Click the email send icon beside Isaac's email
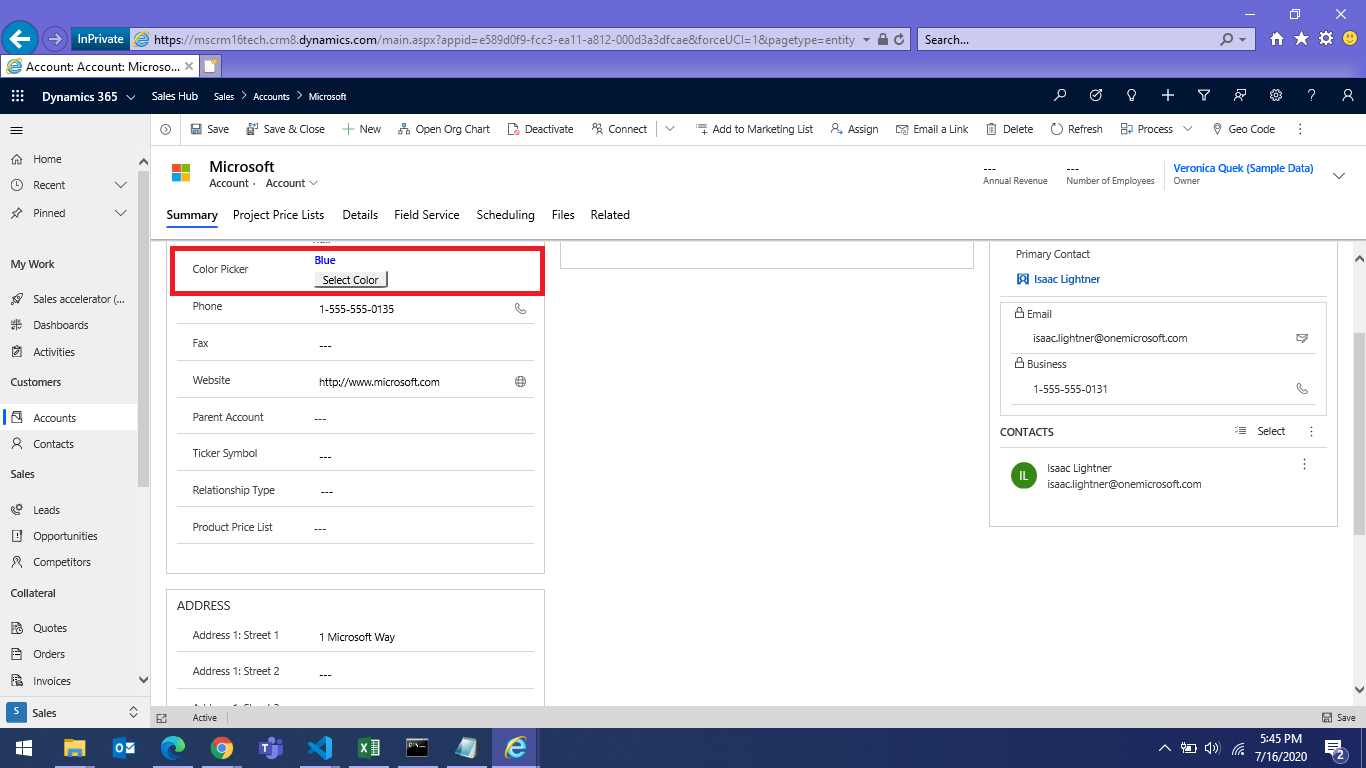This screenshot has height=768, width=1366. 1302,338
